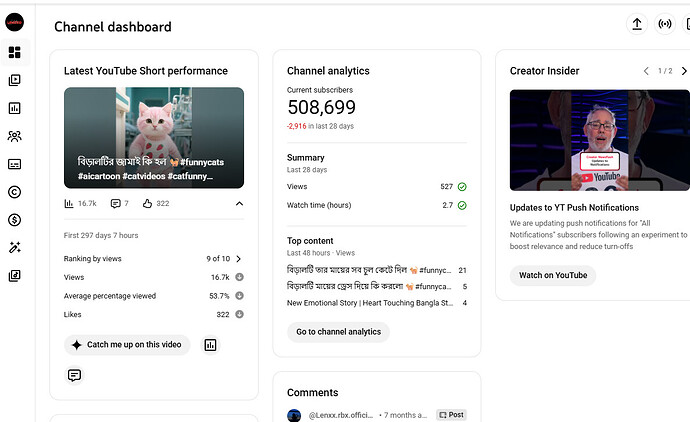Open the latest Short thumbnail with pink cat
The height and width of the screenshot is (422, 690).
154,138
